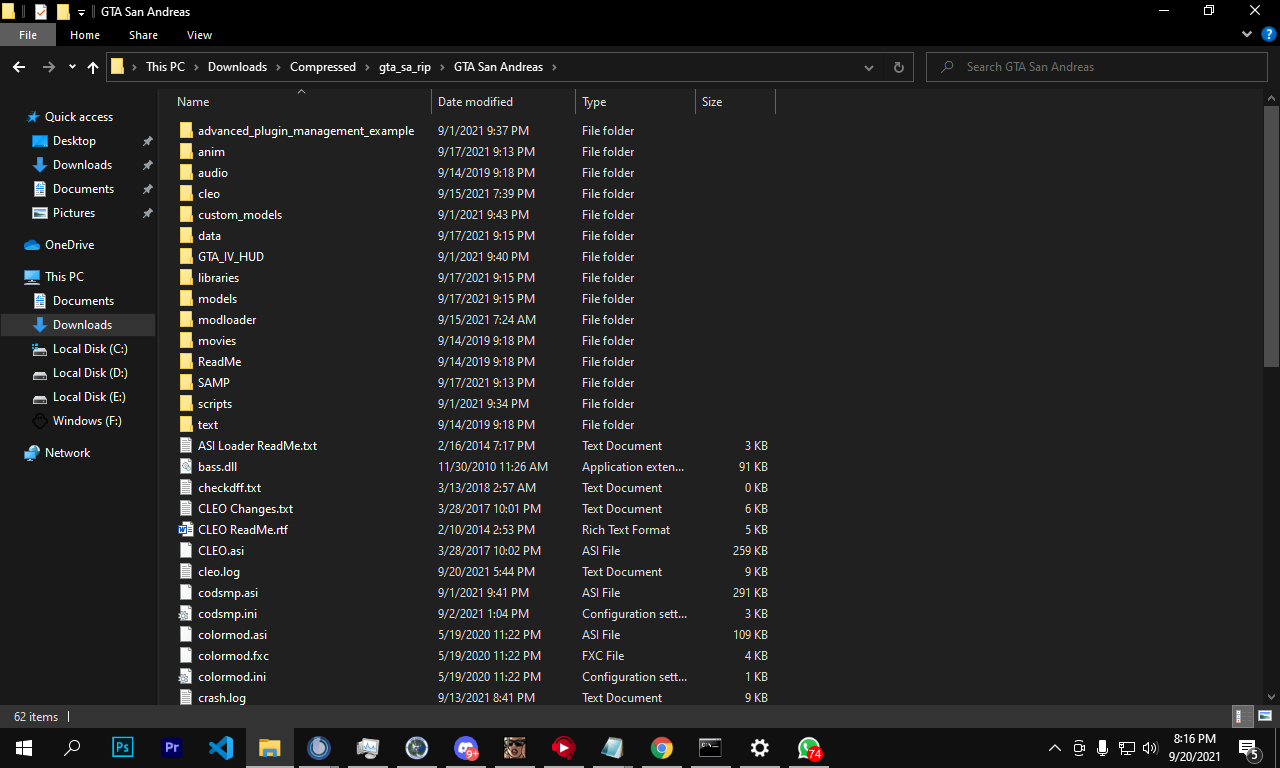This screenshot has height=768, width=1280.
Task: Open WhatsApp from the taskbar
Action: tap(809, 748)
